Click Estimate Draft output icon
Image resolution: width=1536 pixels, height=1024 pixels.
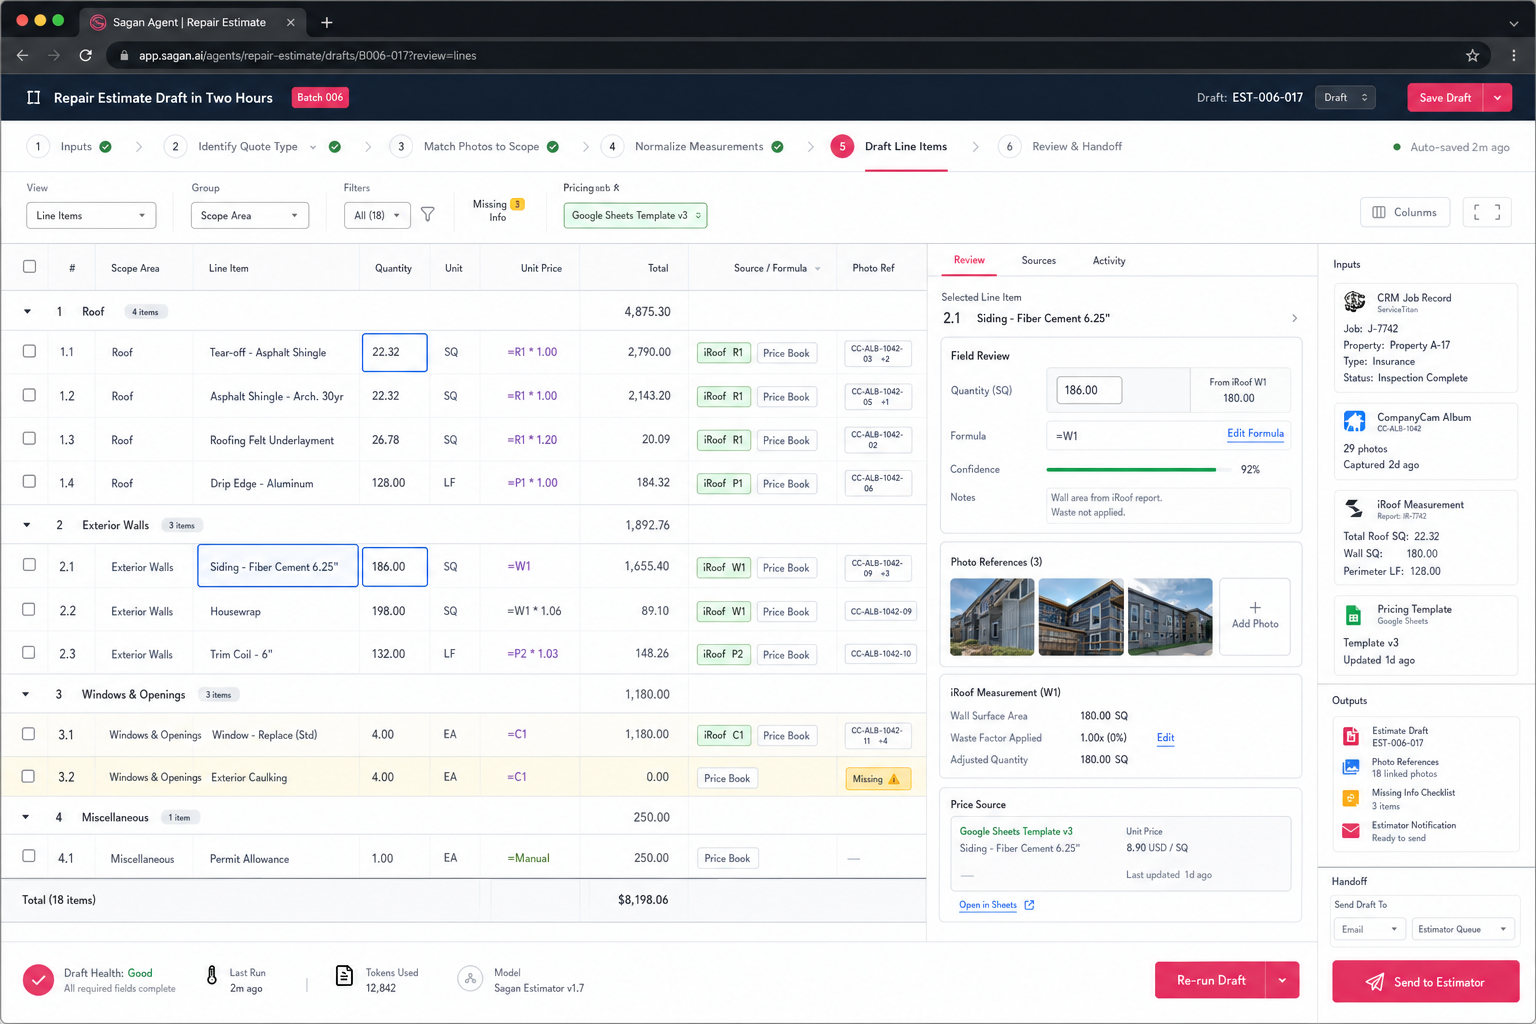coord(1351,736)
